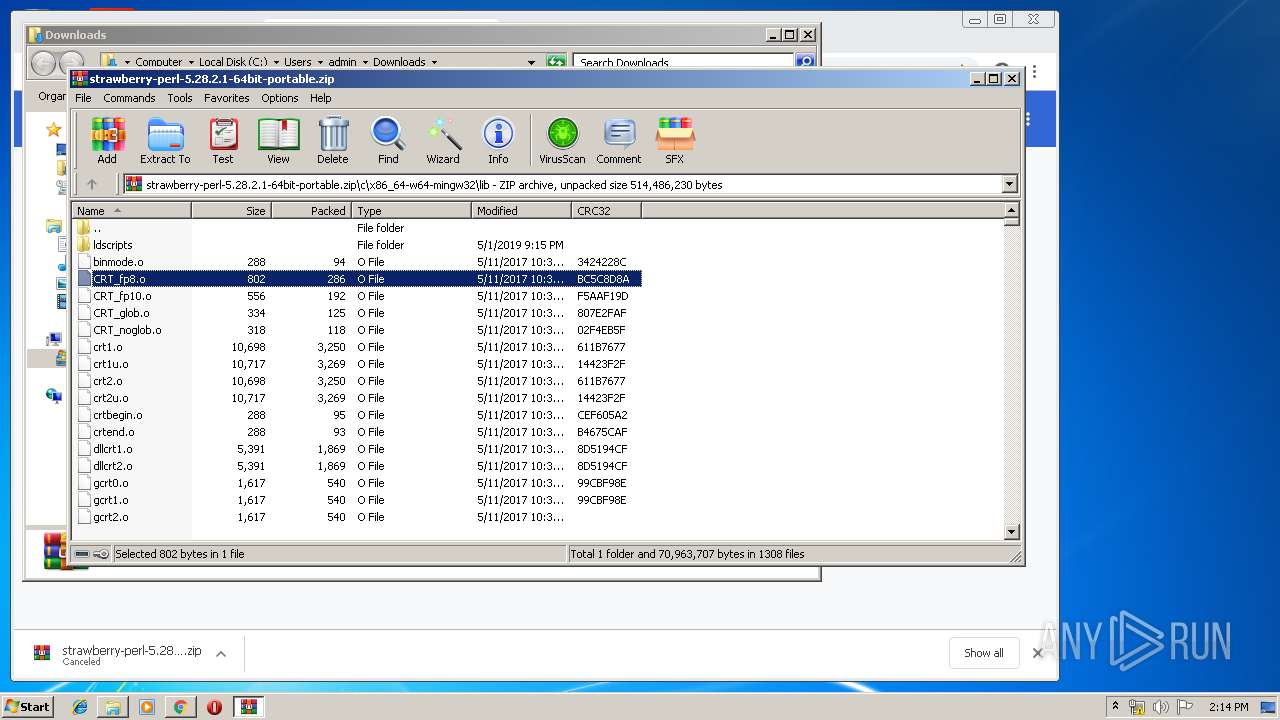The height and width of the screenshot is (720, 1280).
Task: Select file crt1u.o
Action: [x=357, y=364]
